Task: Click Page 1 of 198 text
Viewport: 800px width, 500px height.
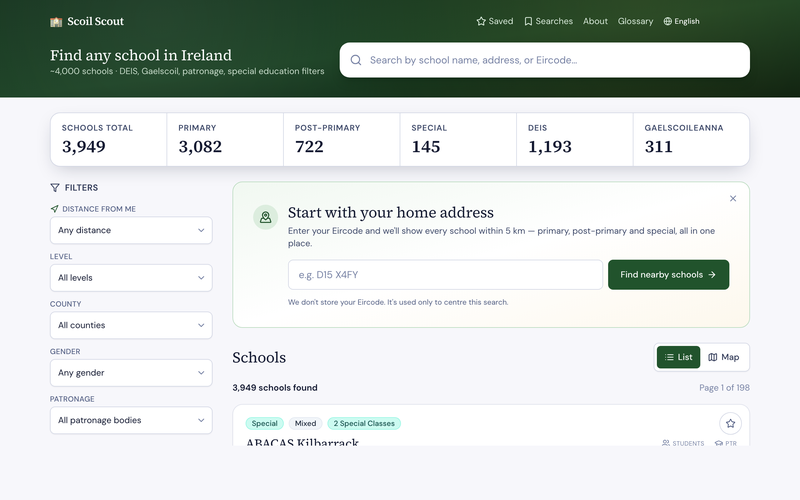Action: [x=724, y=388]
